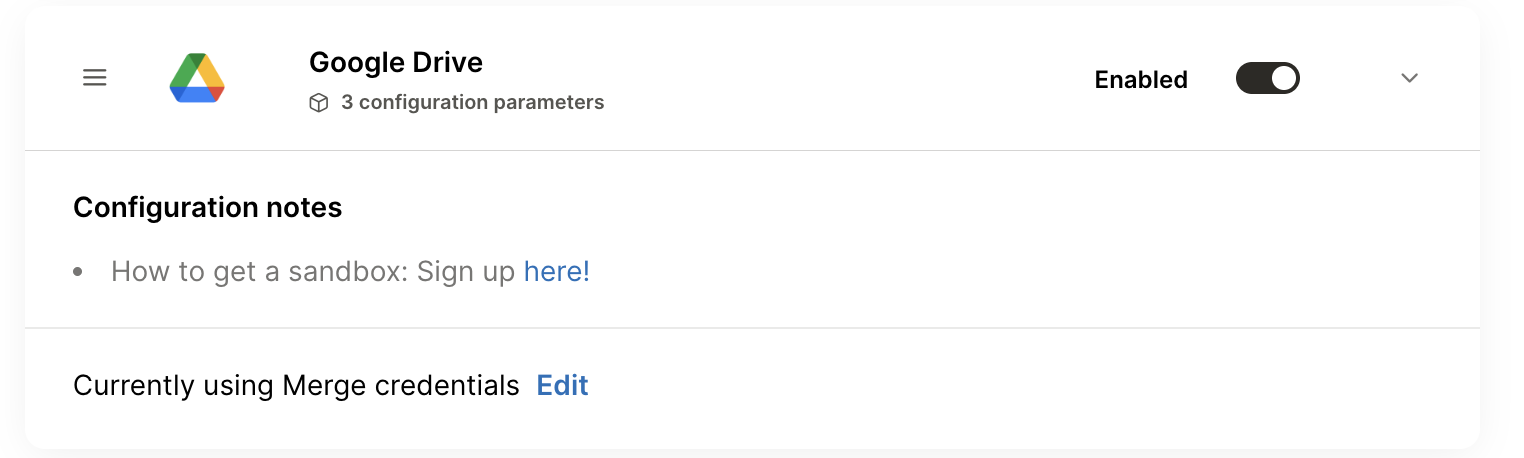This screenshot has width=1524, height=458.
Task: Click the bullet point before the sandbox note
Action: pyautogui.click(x=79, y=272)
